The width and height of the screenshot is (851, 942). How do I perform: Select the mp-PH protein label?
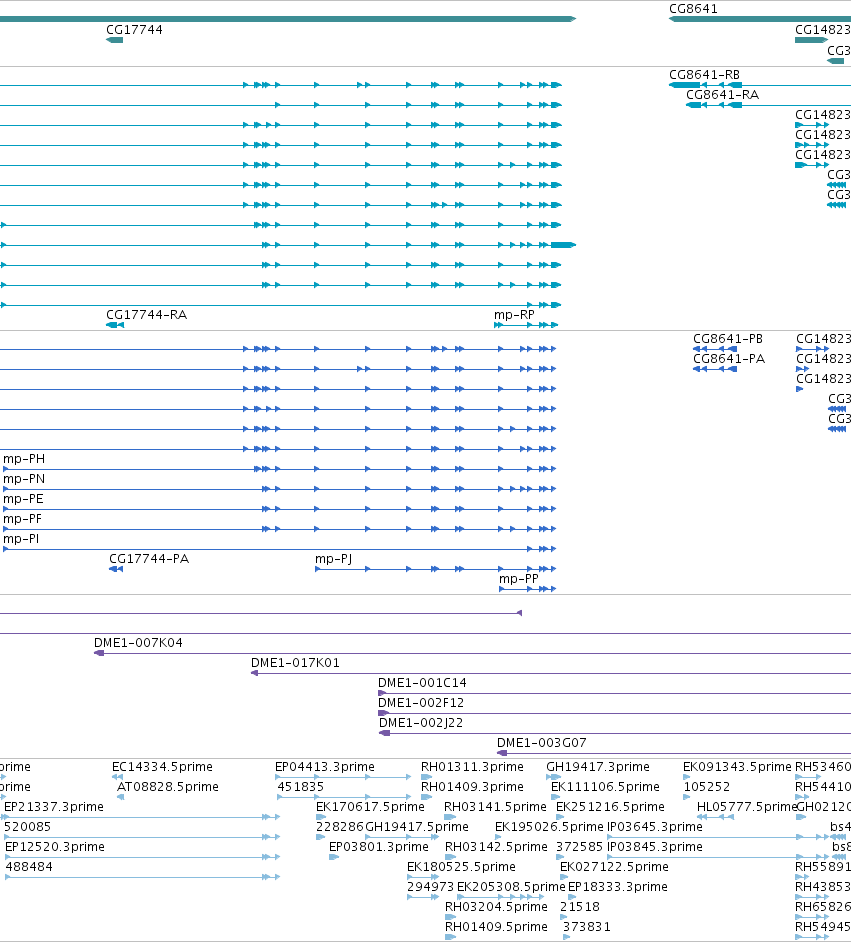(x=24, y=459)
